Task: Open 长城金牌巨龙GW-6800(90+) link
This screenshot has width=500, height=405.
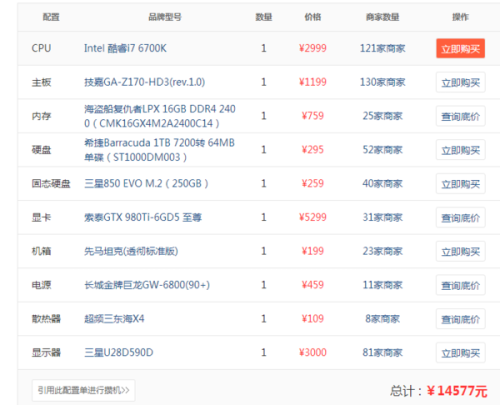Action: coord(147,285)
